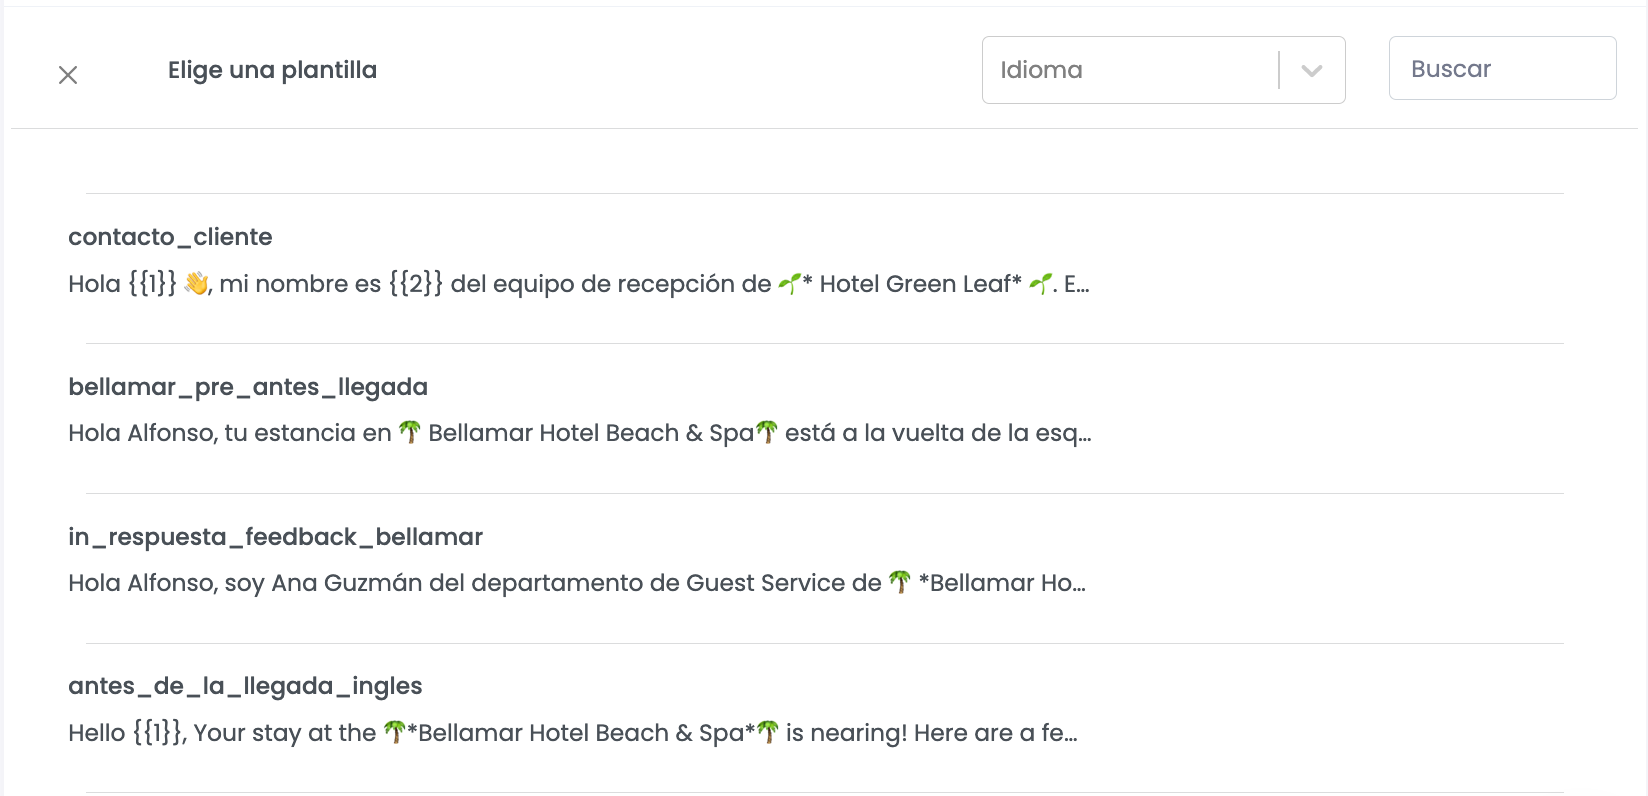
Task: Click the palm tree after Spa* in English template
Action: tap(768, 732)
